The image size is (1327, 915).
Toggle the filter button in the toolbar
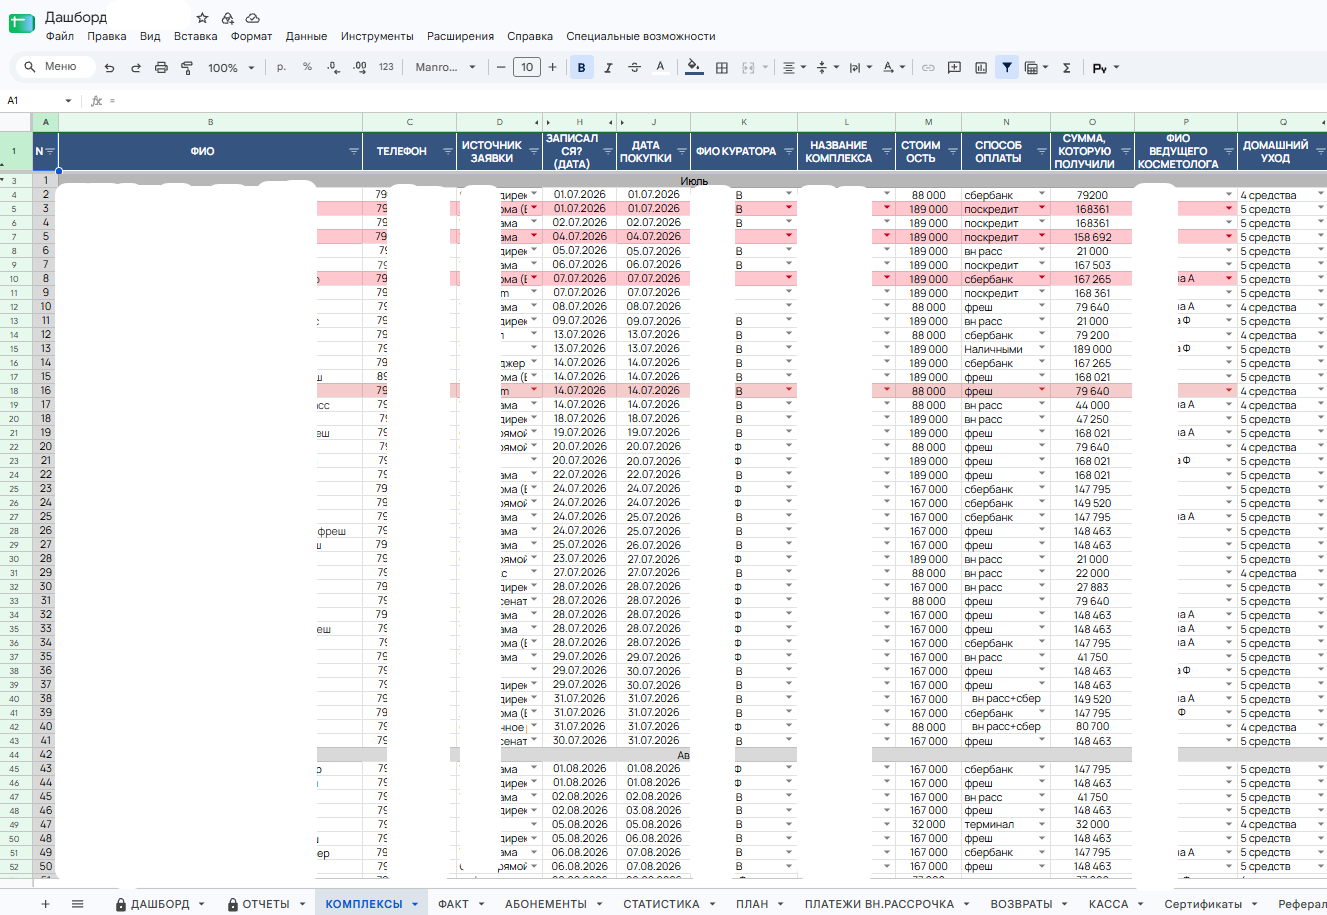pyautogui.click(x=1007, y=68)
